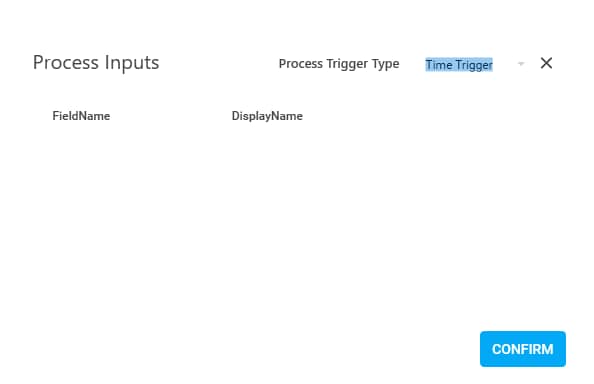Show trigger type options via arrow

coord(521,64)
